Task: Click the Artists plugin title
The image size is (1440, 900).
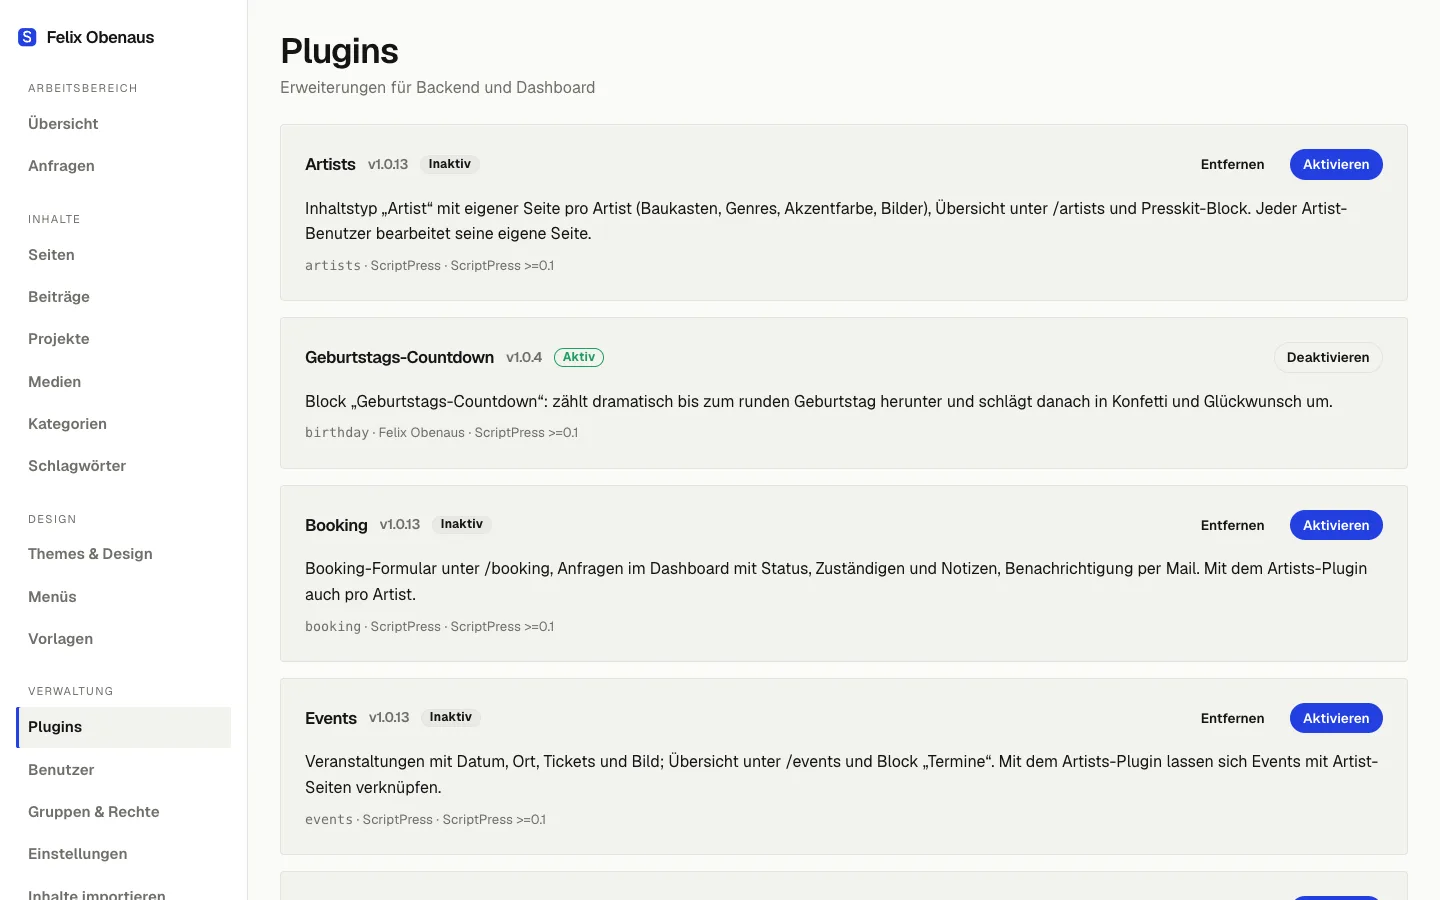Action: 330,164
